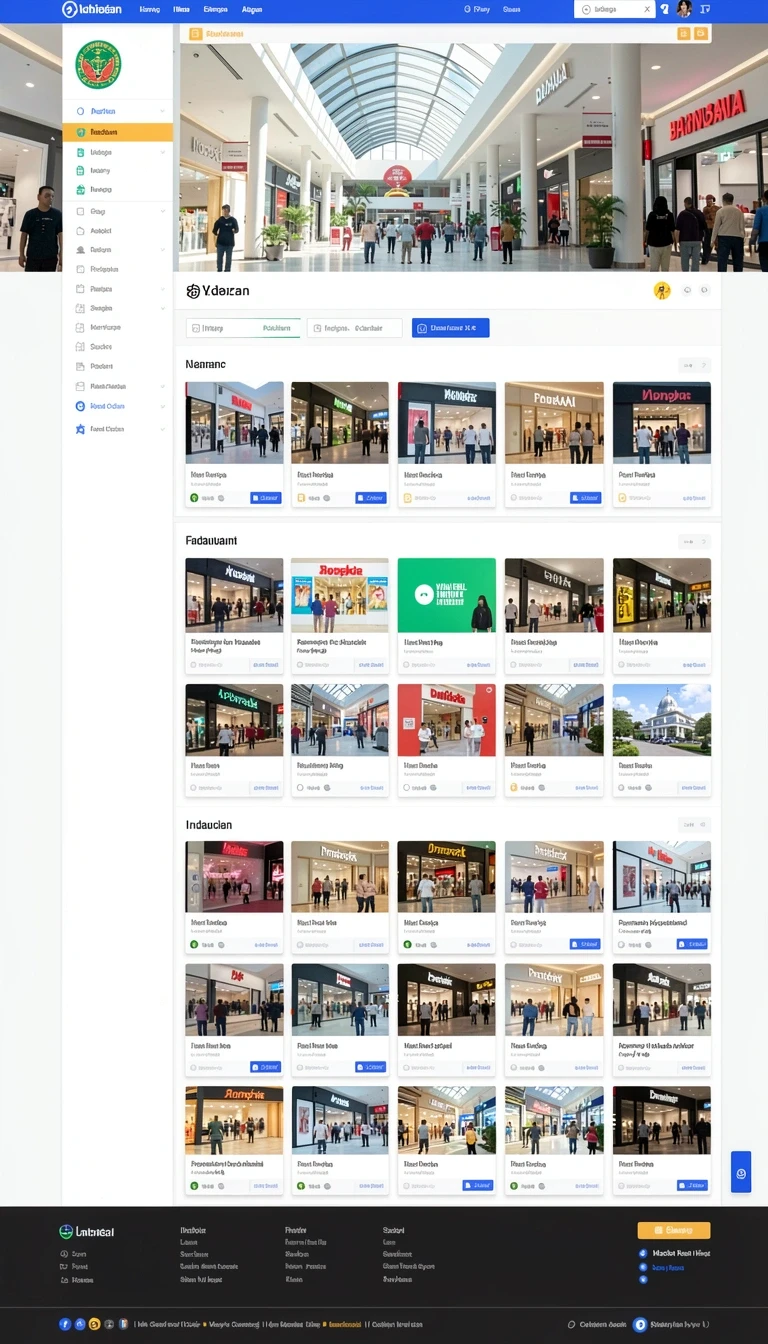The image size is (768, 1344).
Task: Click the last orange icon on the banner bar
Action: click(700, 33)
